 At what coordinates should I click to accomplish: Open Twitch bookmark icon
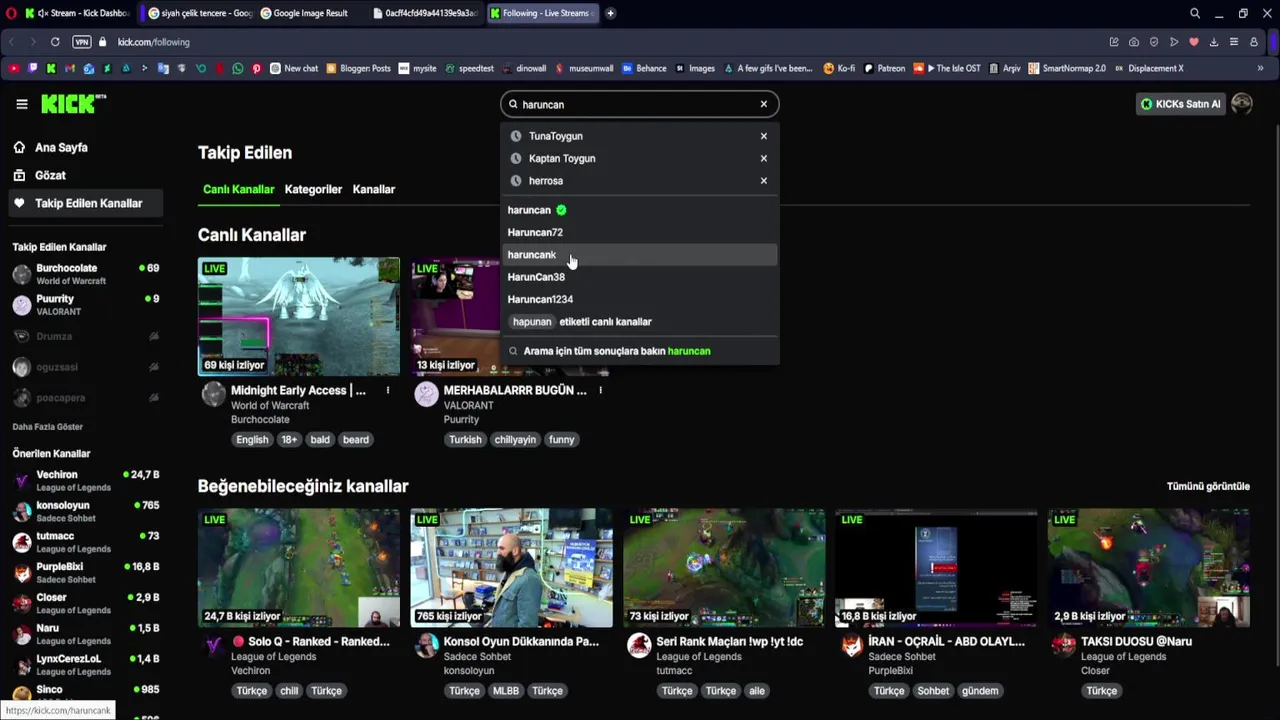pos(32,69)
